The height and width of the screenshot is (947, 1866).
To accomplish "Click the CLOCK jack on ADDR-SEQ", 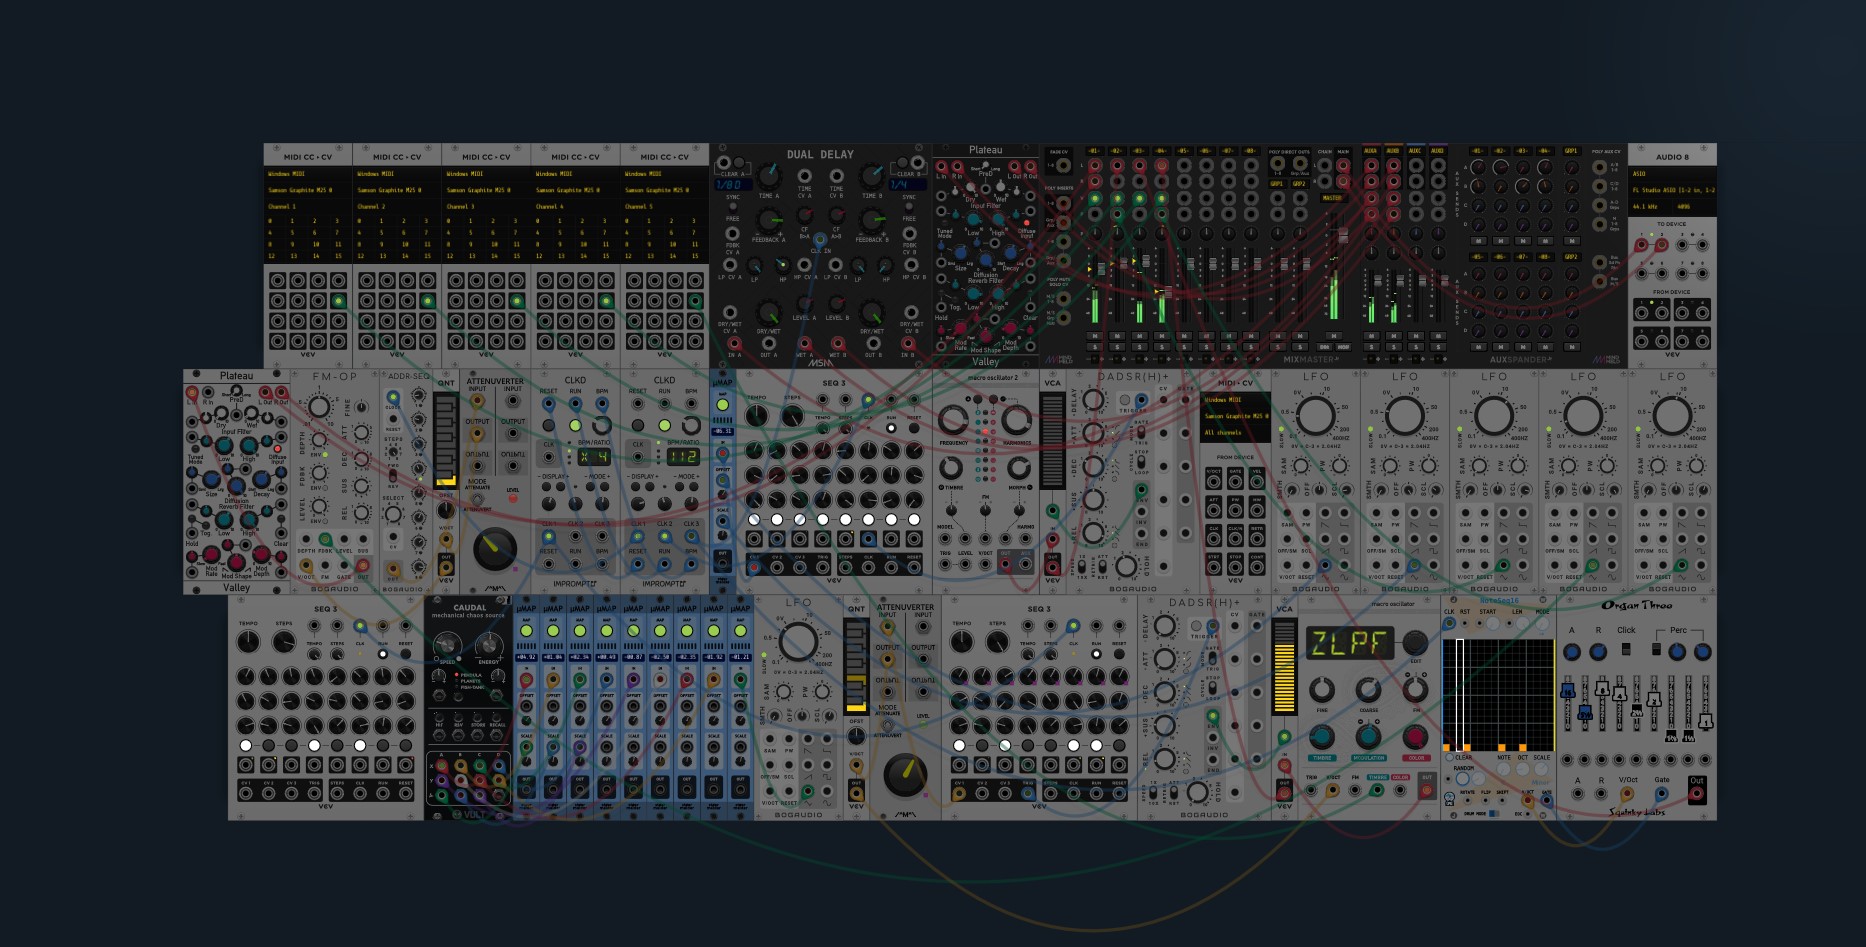I will click(393, 398).
